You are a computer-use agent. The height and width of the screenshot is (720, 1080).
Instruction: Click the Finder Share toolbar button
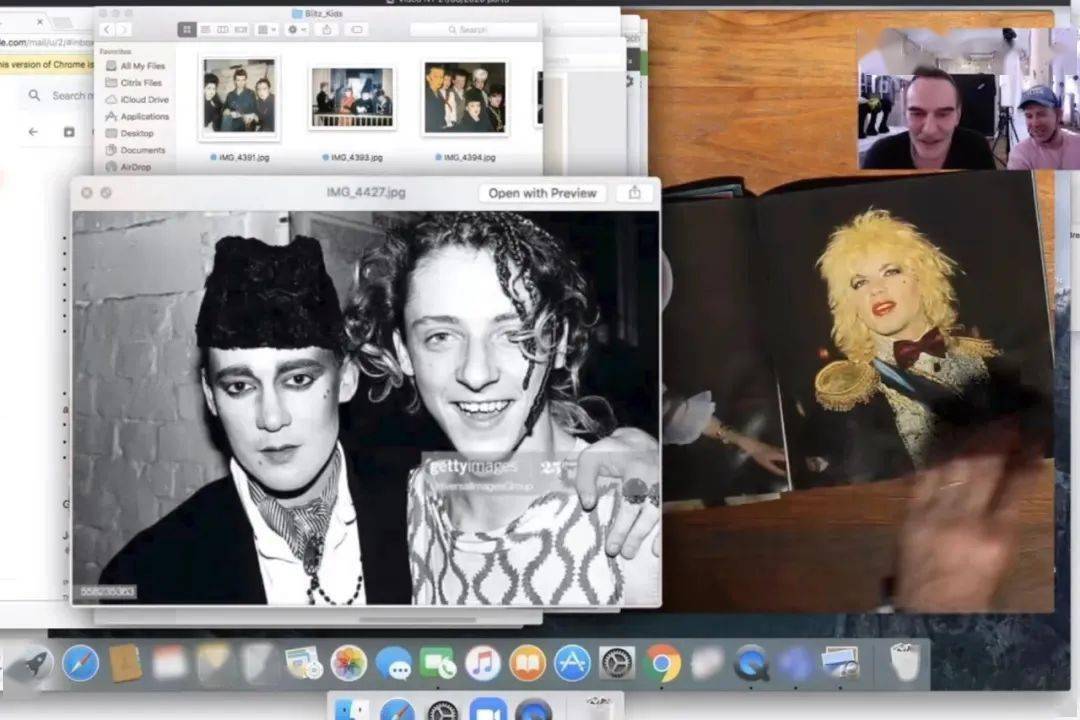tap(327, 30)
